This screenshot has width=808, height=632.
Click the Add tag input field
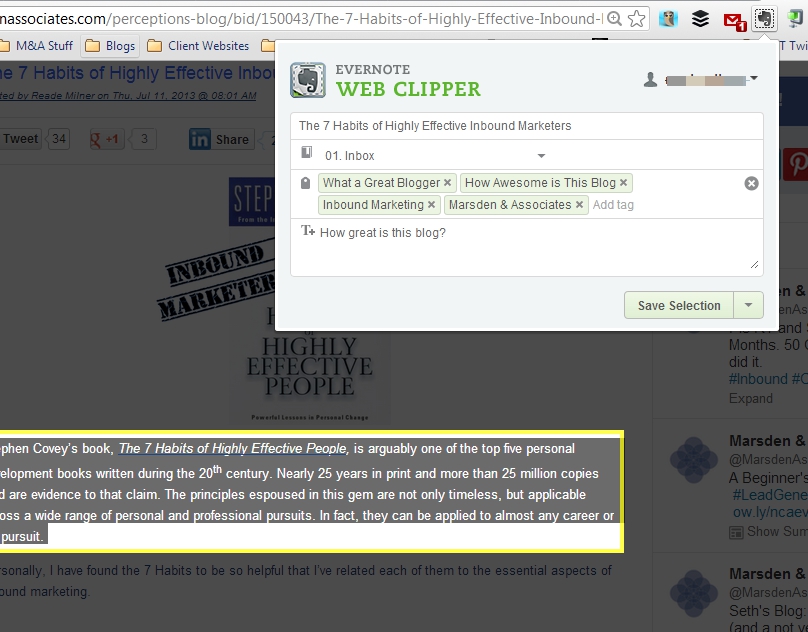(x=613, y=205)
